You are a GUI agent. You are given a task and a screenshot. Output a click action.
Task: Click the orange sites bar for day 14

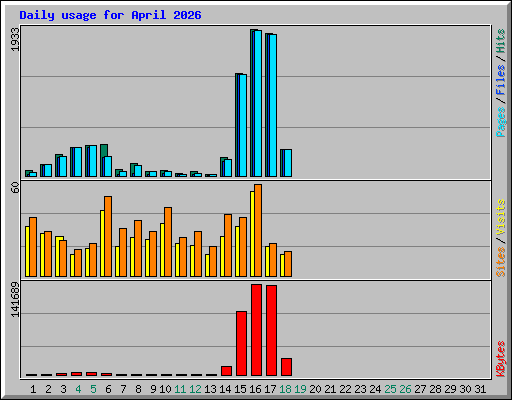tap(228, 245)
